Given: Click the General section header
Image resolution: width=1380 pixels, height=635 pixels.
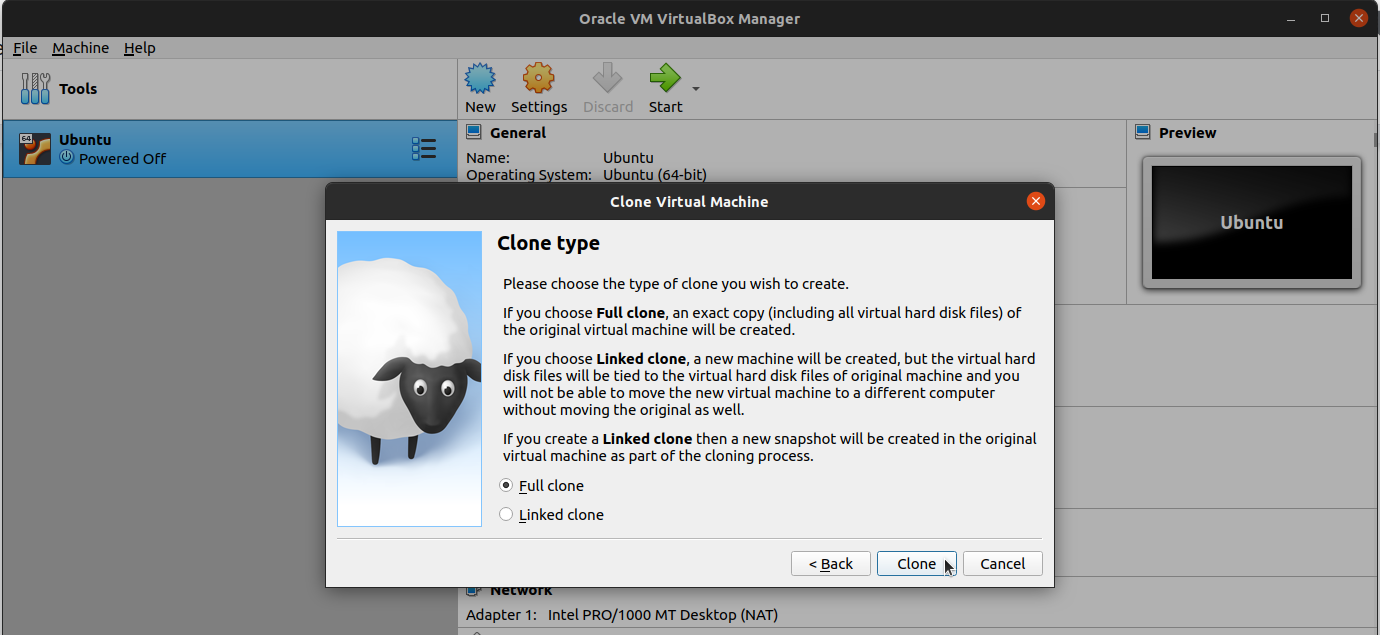Looking at the screenshot, I should click(x=518, y=132).
